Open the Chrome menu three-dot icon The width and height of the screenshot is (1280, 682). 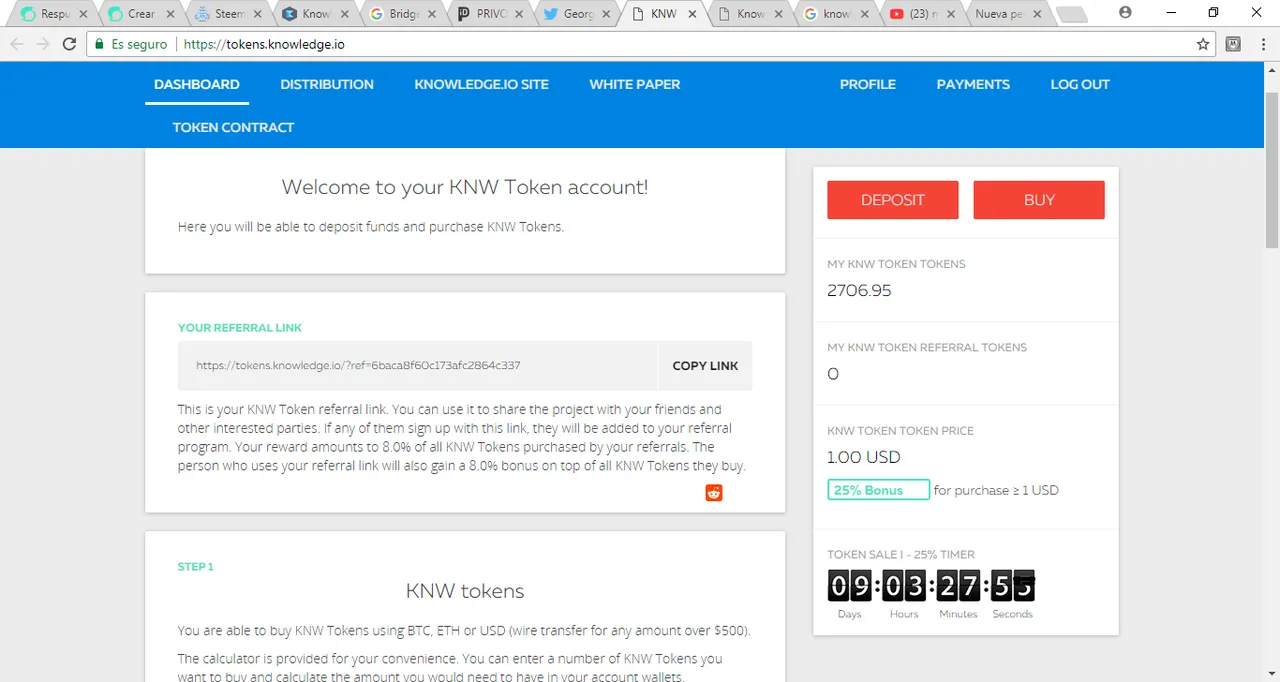1261,44
